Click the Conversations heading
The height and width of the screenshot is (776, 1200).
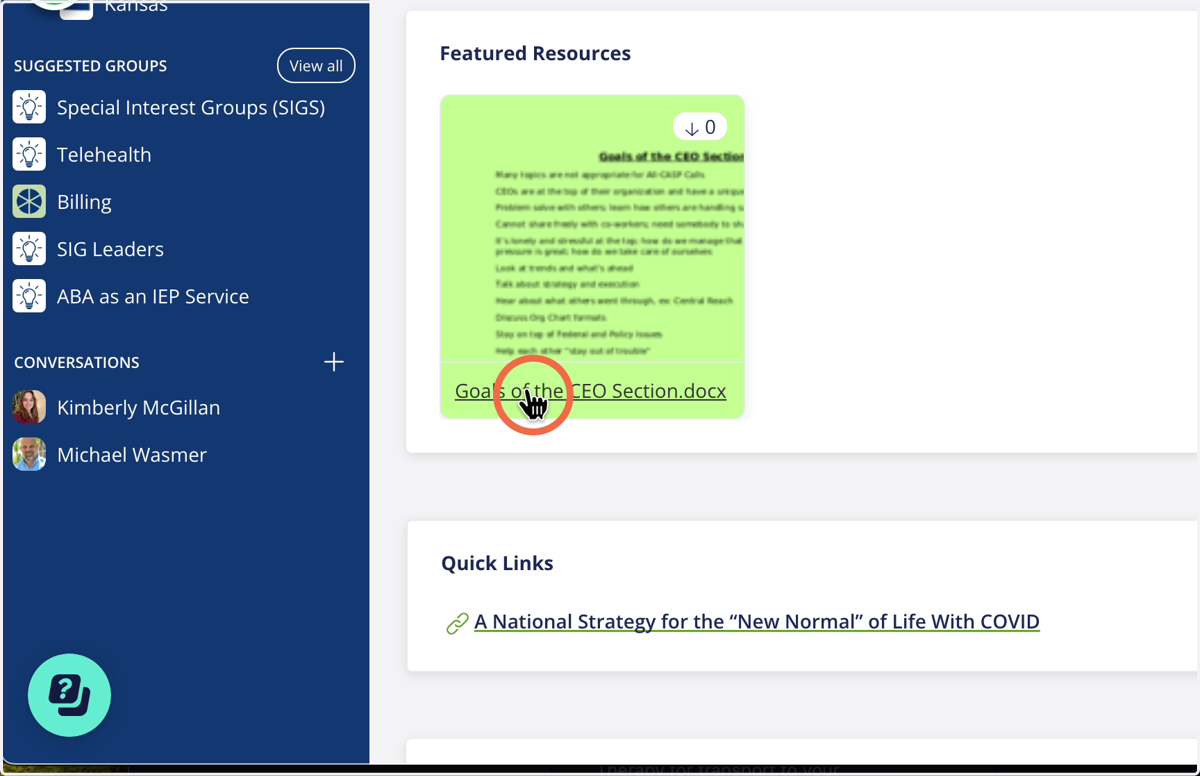[77, 362]
